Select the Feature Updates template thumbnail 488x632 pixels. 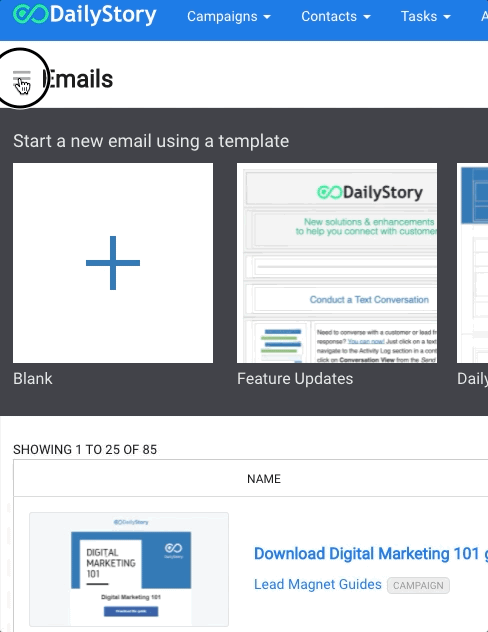pyautogui.click(x=337, y=263)
